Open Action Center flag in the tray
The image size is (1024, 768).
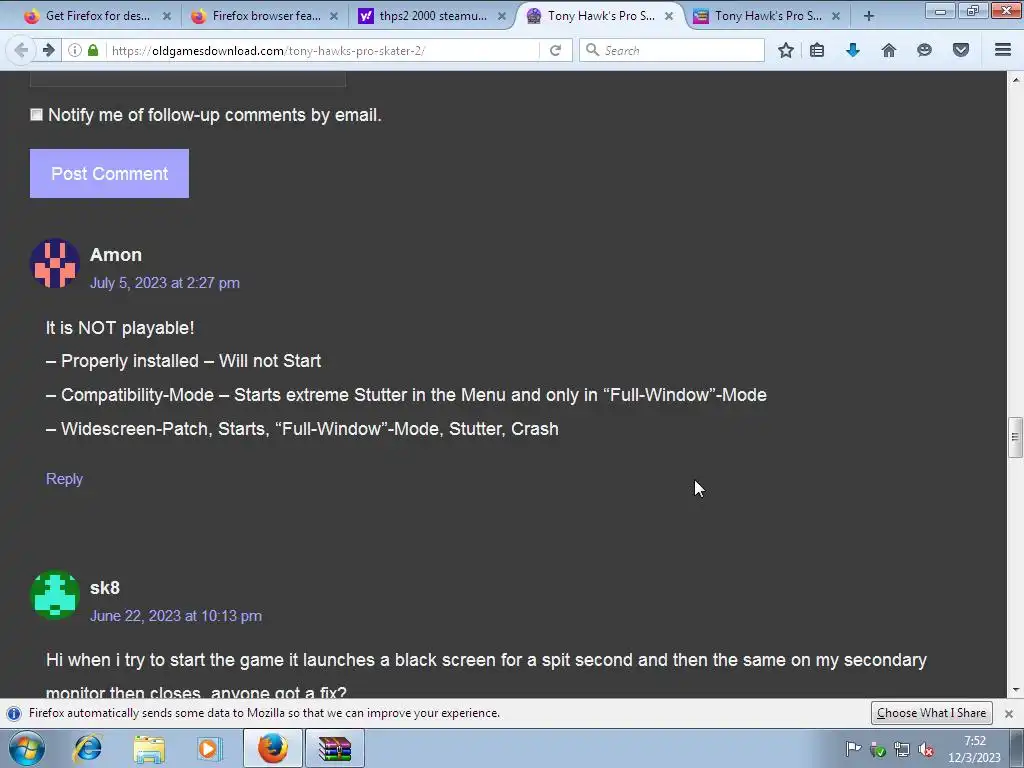point(853,749)
